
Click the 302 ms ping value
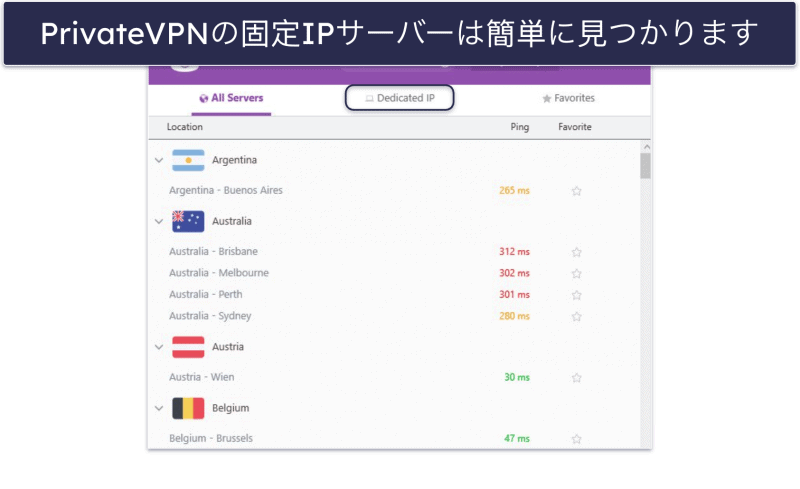point(514,273)
